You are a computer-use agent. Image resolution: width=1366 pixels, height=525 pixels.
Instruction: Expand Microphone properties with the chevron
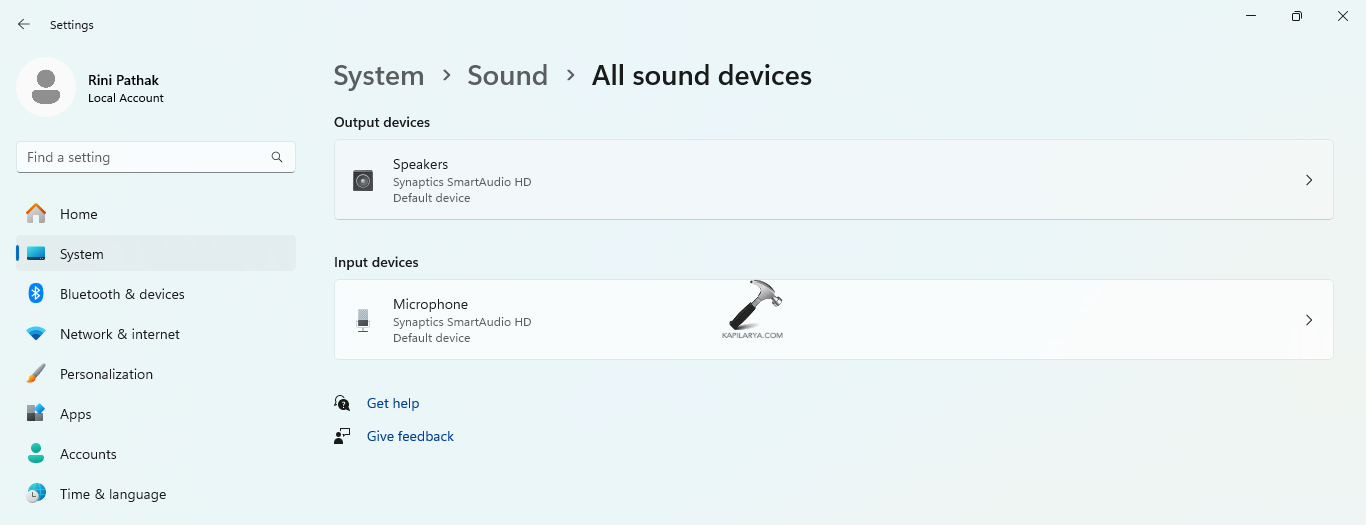[x=1309, y=320]
